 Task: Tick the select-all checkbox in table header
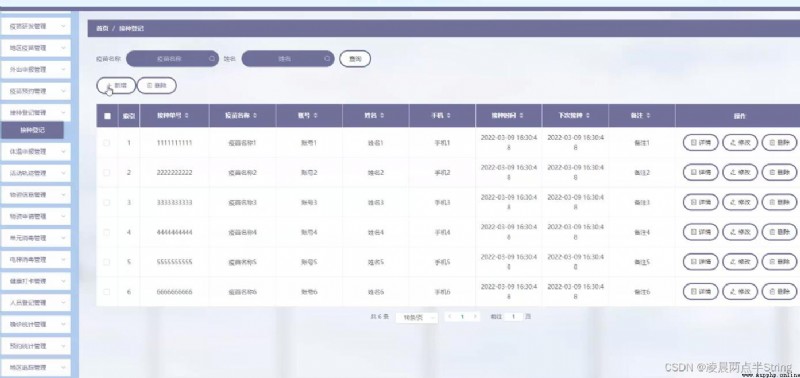pos(107,116)
